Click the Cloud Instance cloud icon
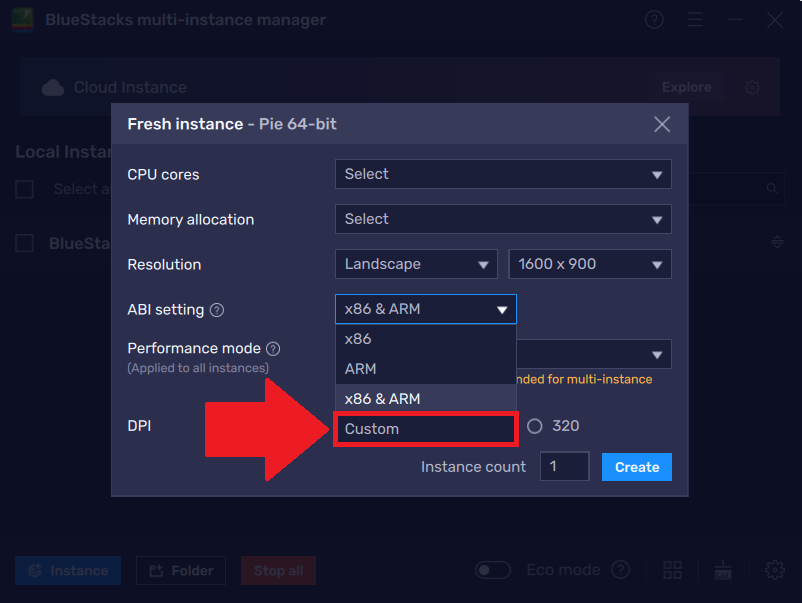 [53, 87]
